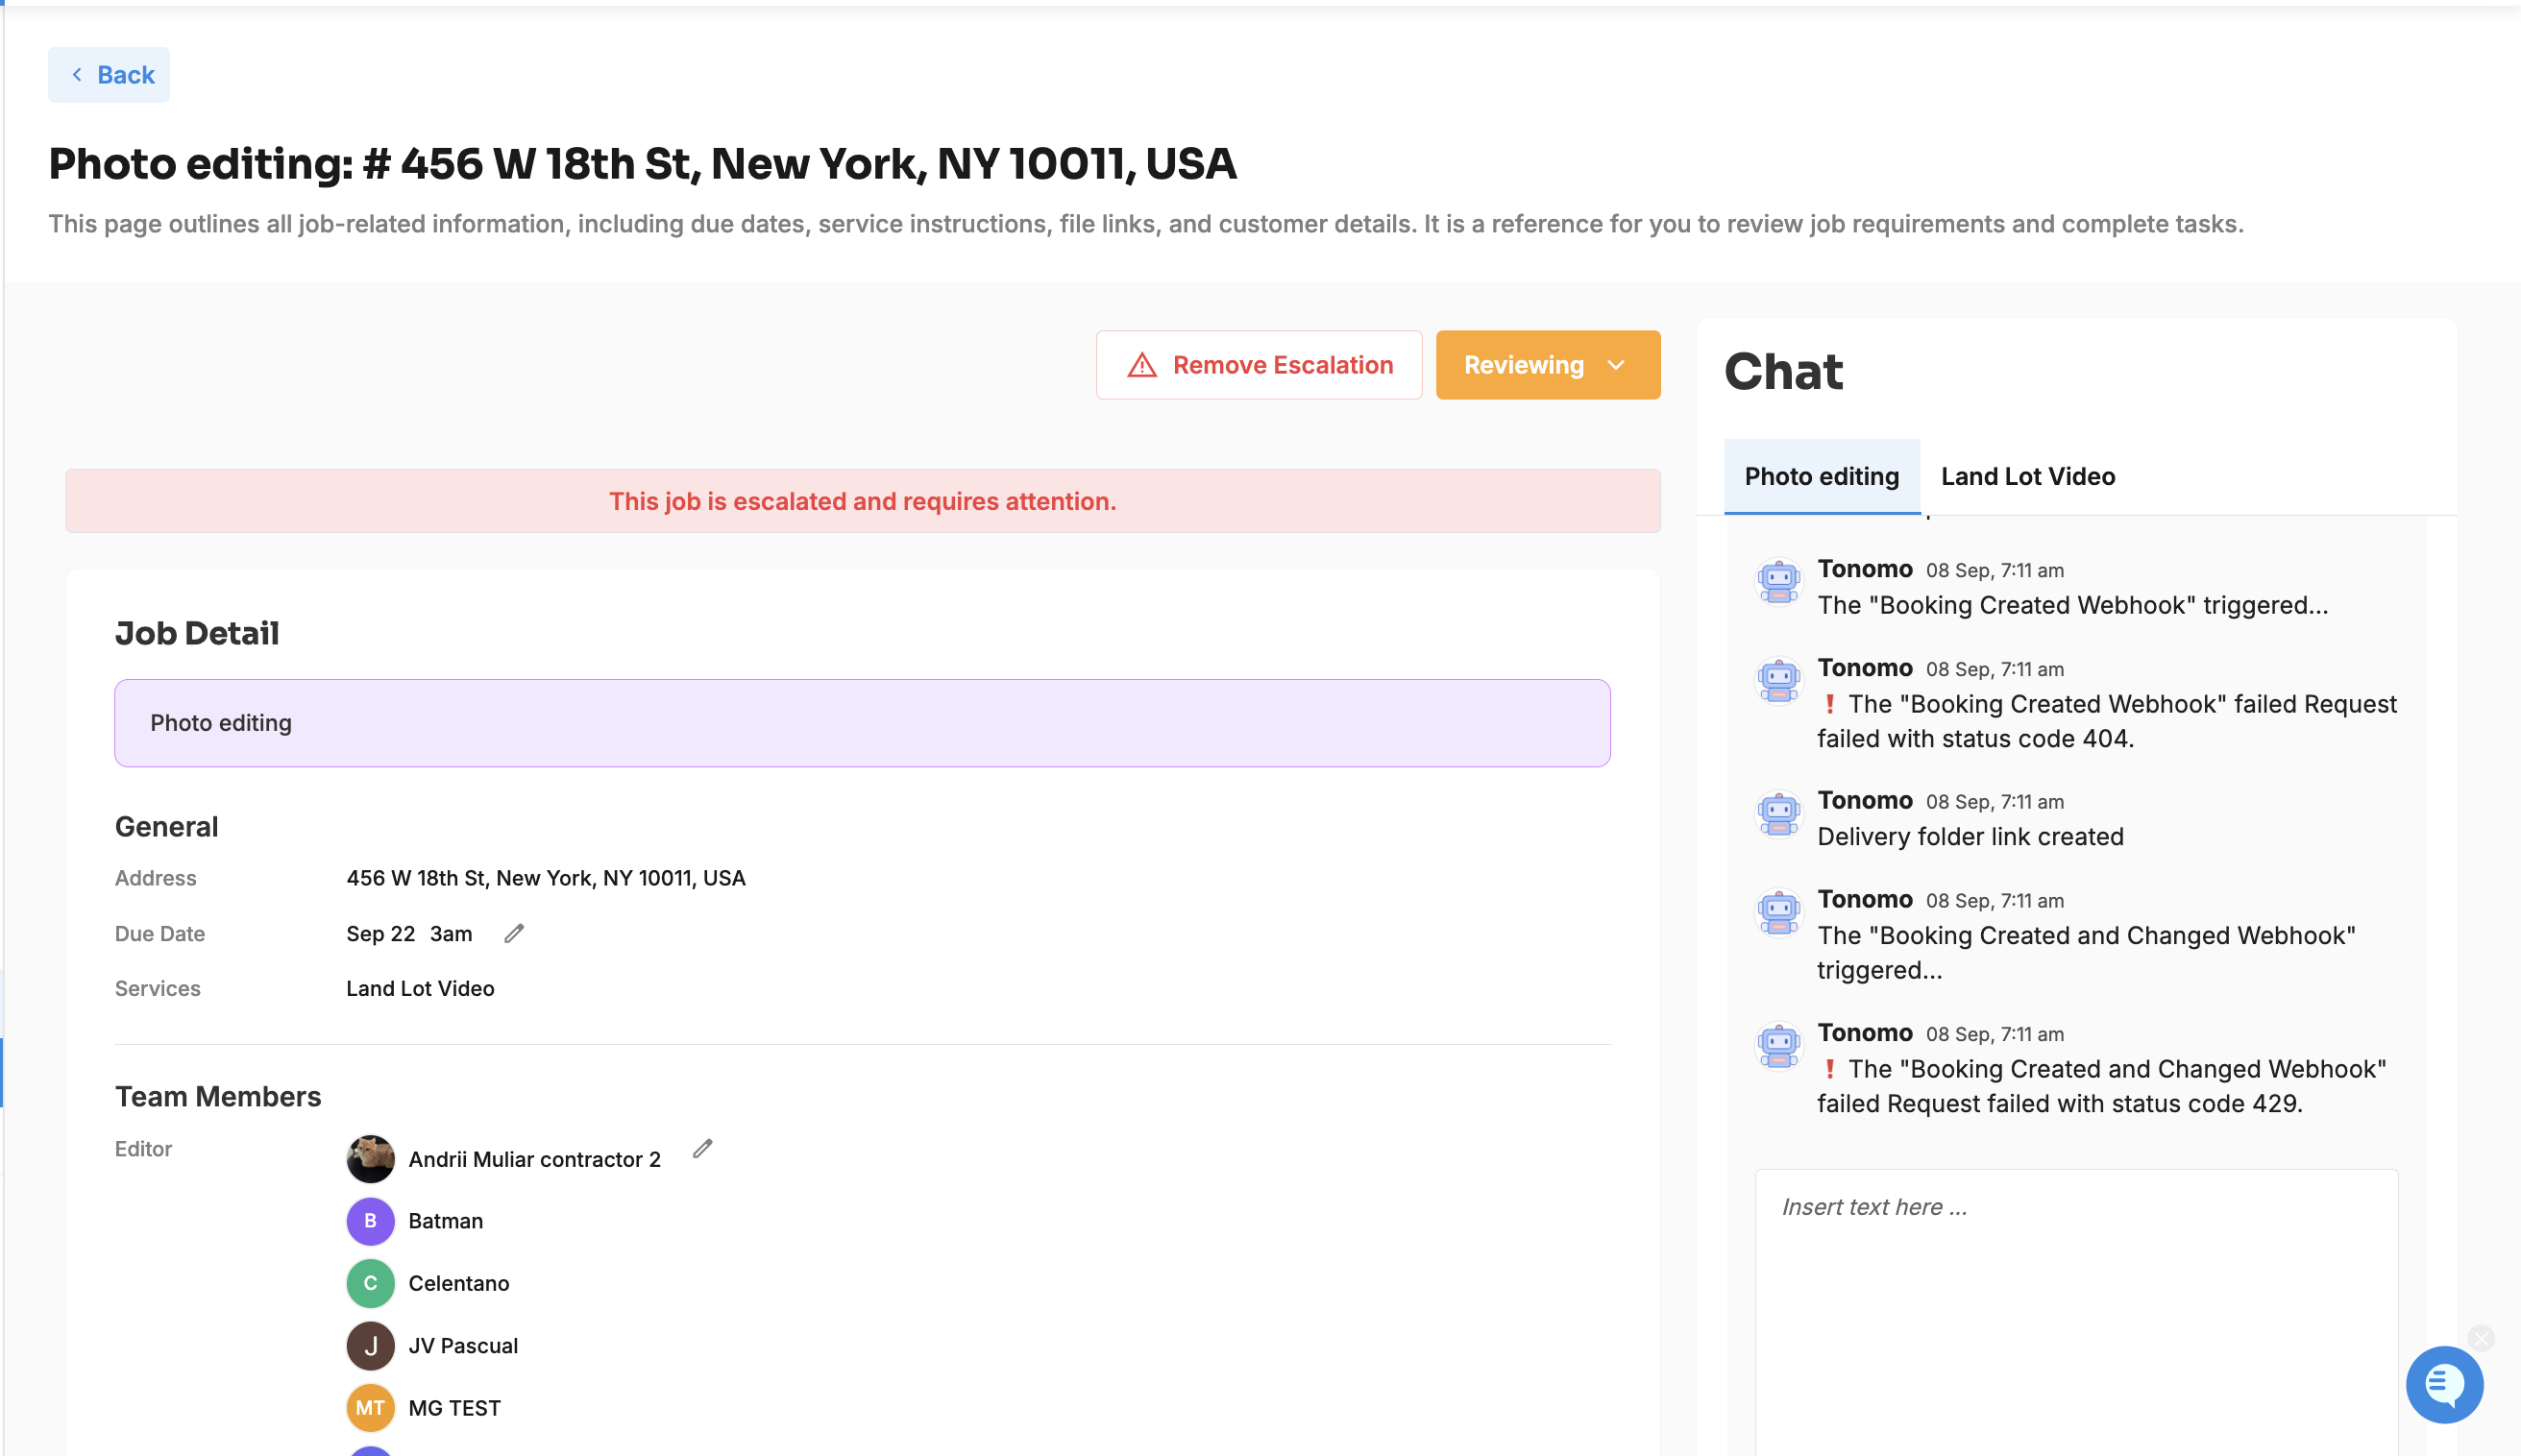Dismiss the chat widget with the small X

click(2481, 1338)
